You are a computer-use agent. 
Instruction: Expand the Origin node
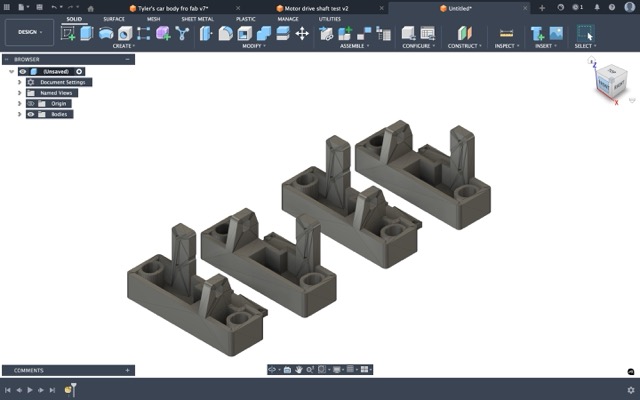(x=19, y=104)
